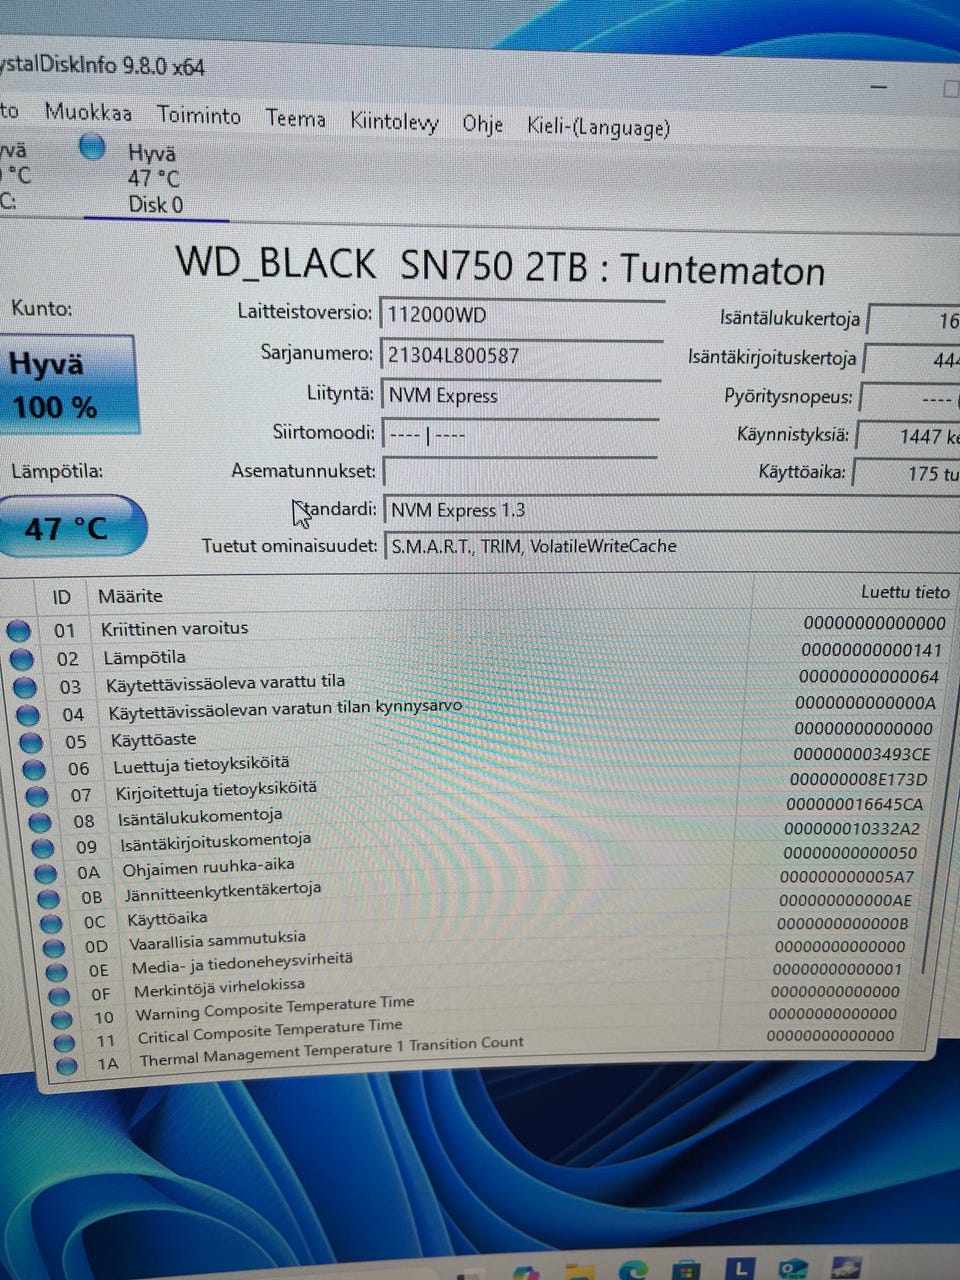Click the Tuetut ominaisuudet field

click(x=672, y=547)
